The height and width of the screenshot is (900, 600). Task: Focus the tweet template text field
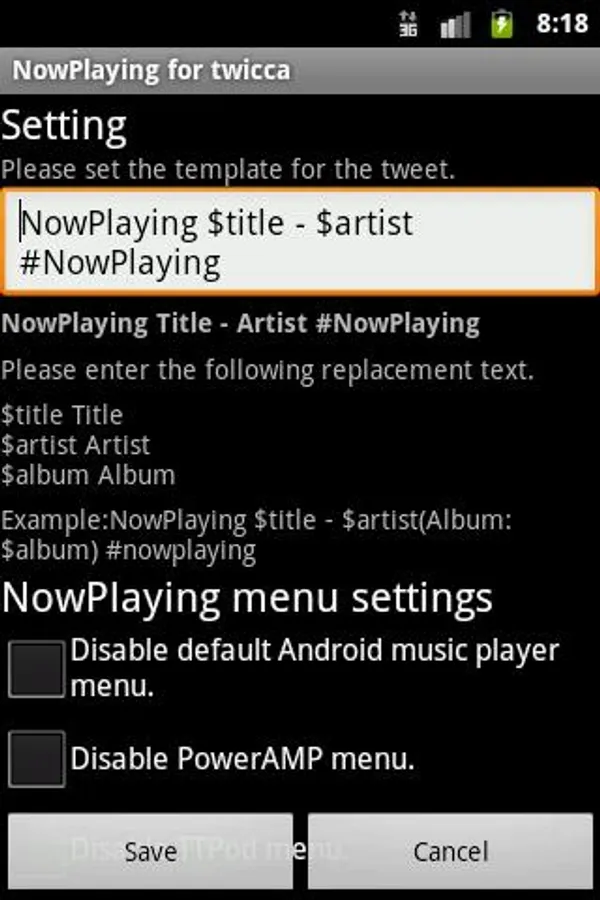tap(300, 242)
